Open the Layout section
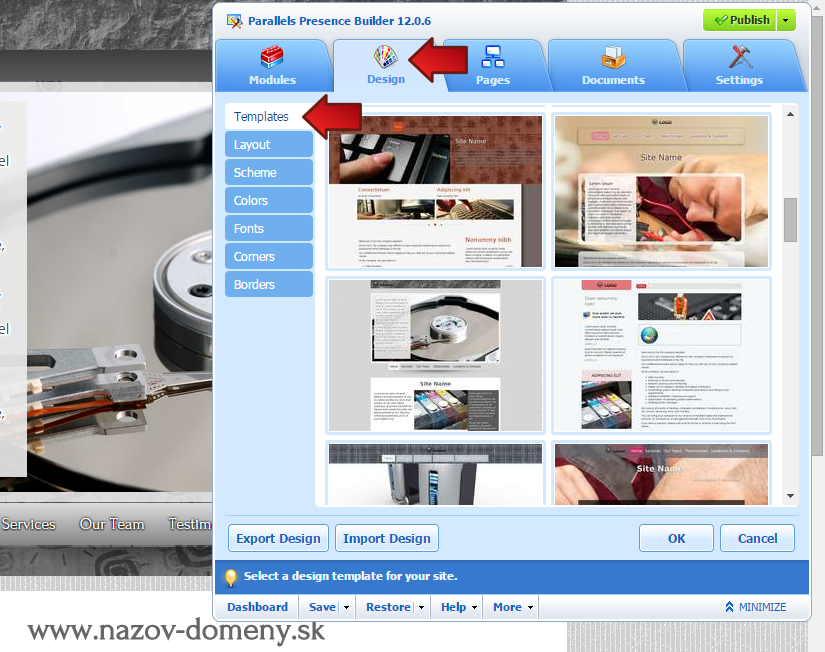This screenshot has width=825, height=652. (x=269, y=144)
